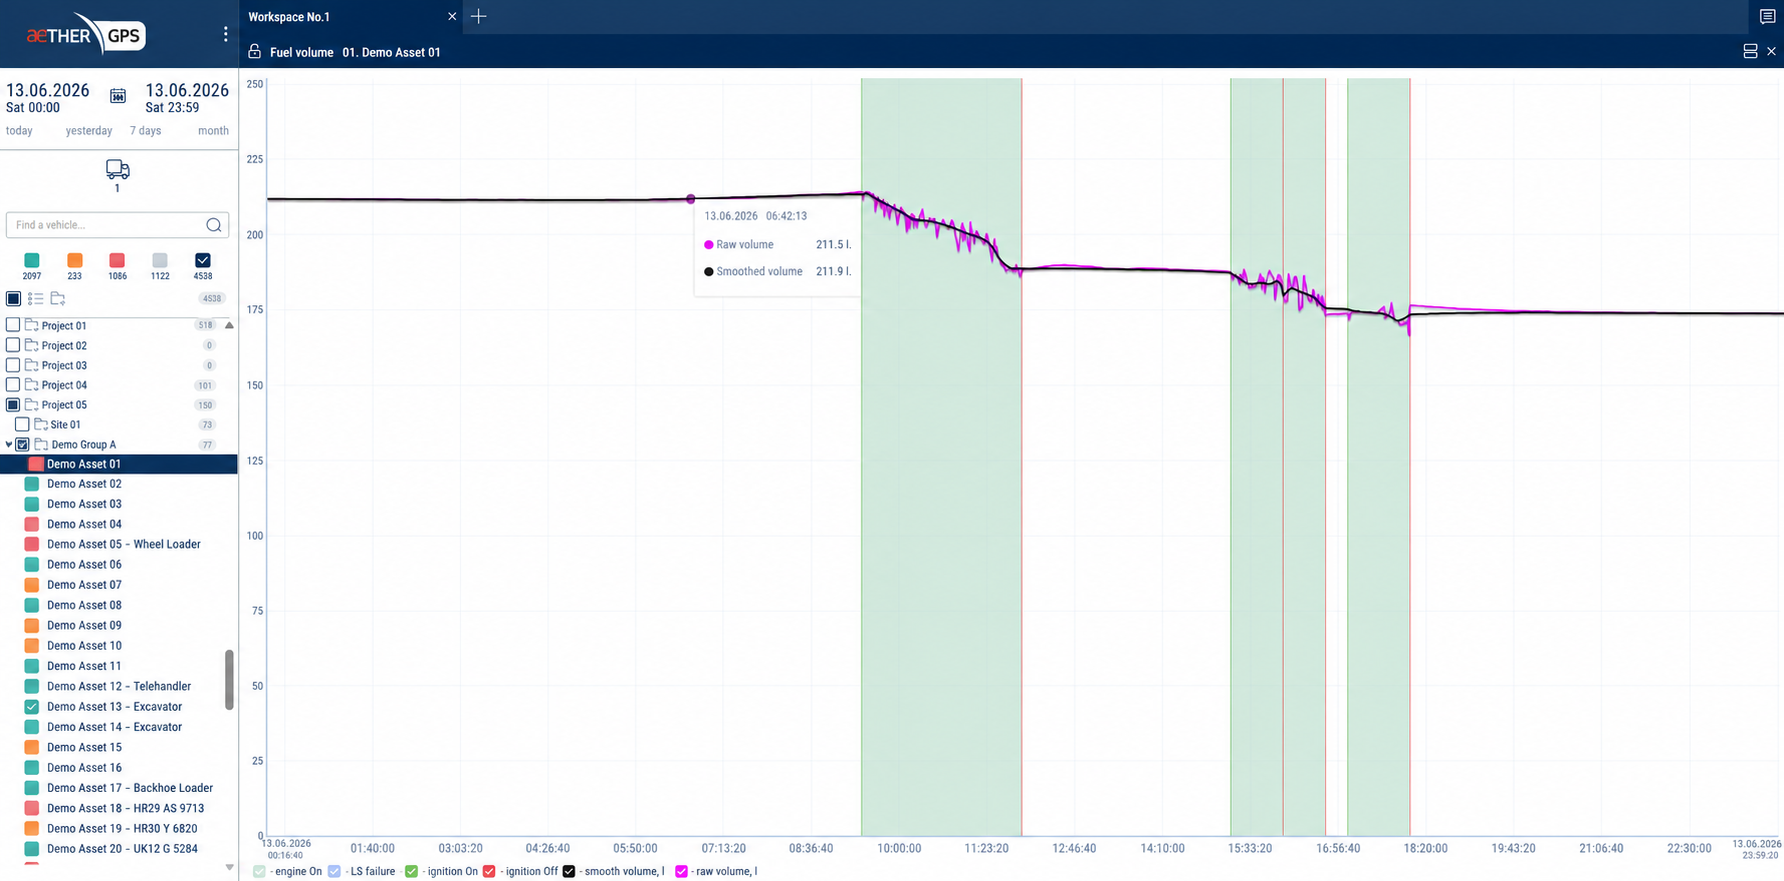Check the Project 02 checkbox

[13, 345]
